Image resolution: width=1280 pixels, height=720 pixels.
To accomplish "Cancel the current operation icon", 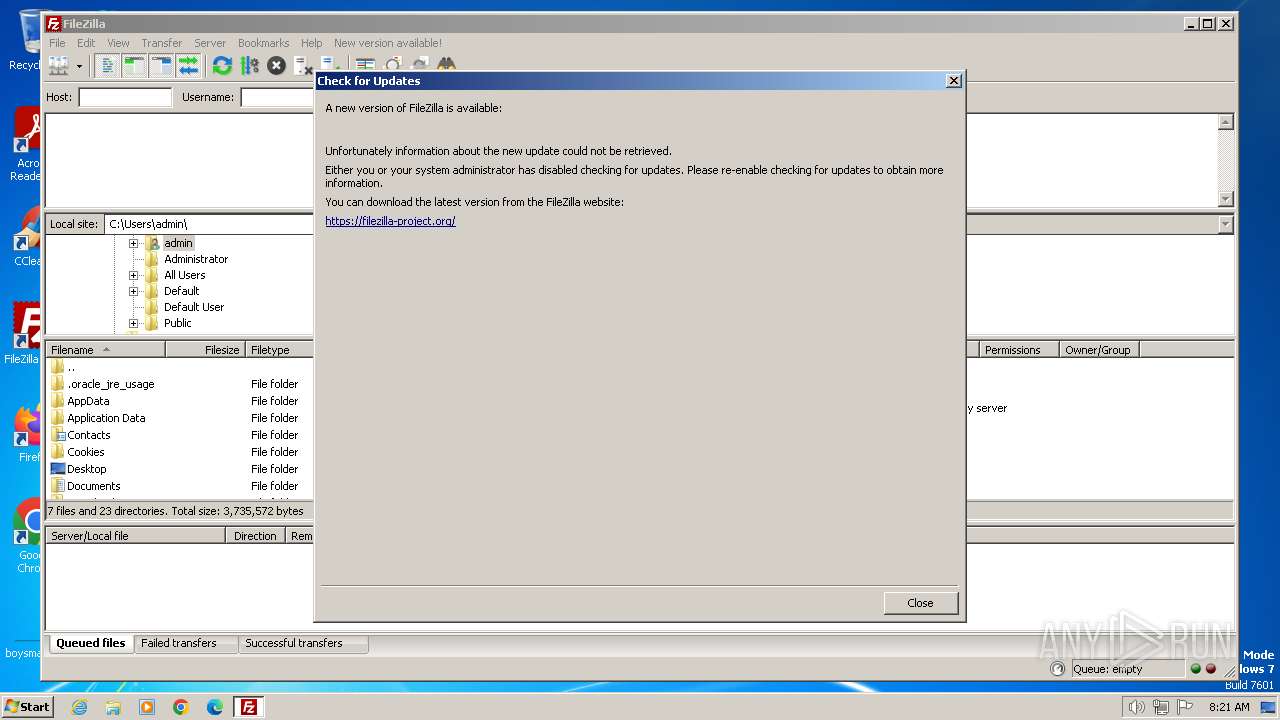I will click(x=276, y=66).
